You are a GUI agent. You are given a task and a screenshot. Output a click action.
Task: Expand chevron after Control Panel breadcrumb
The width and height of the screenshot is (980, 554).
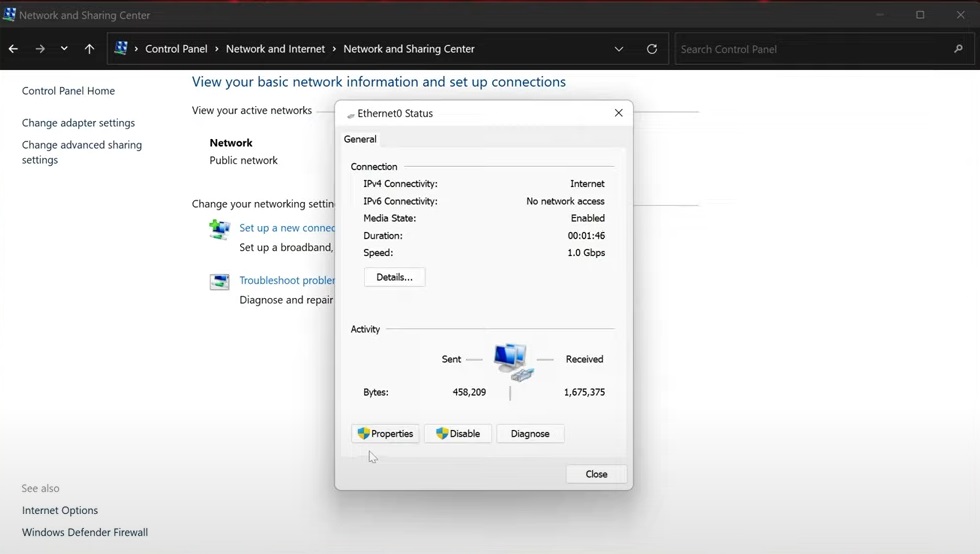(217, 49)
